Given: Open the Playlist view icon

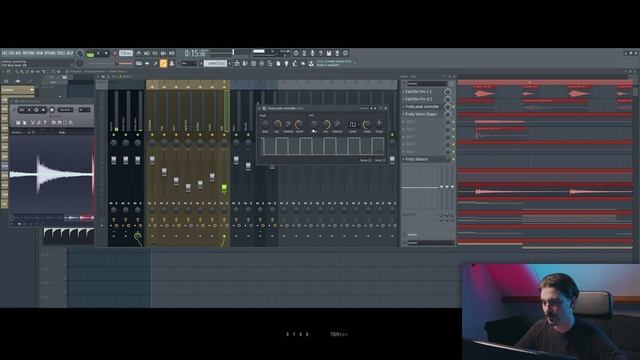Looking at the screenshot, I should click(x=237, y=63).
